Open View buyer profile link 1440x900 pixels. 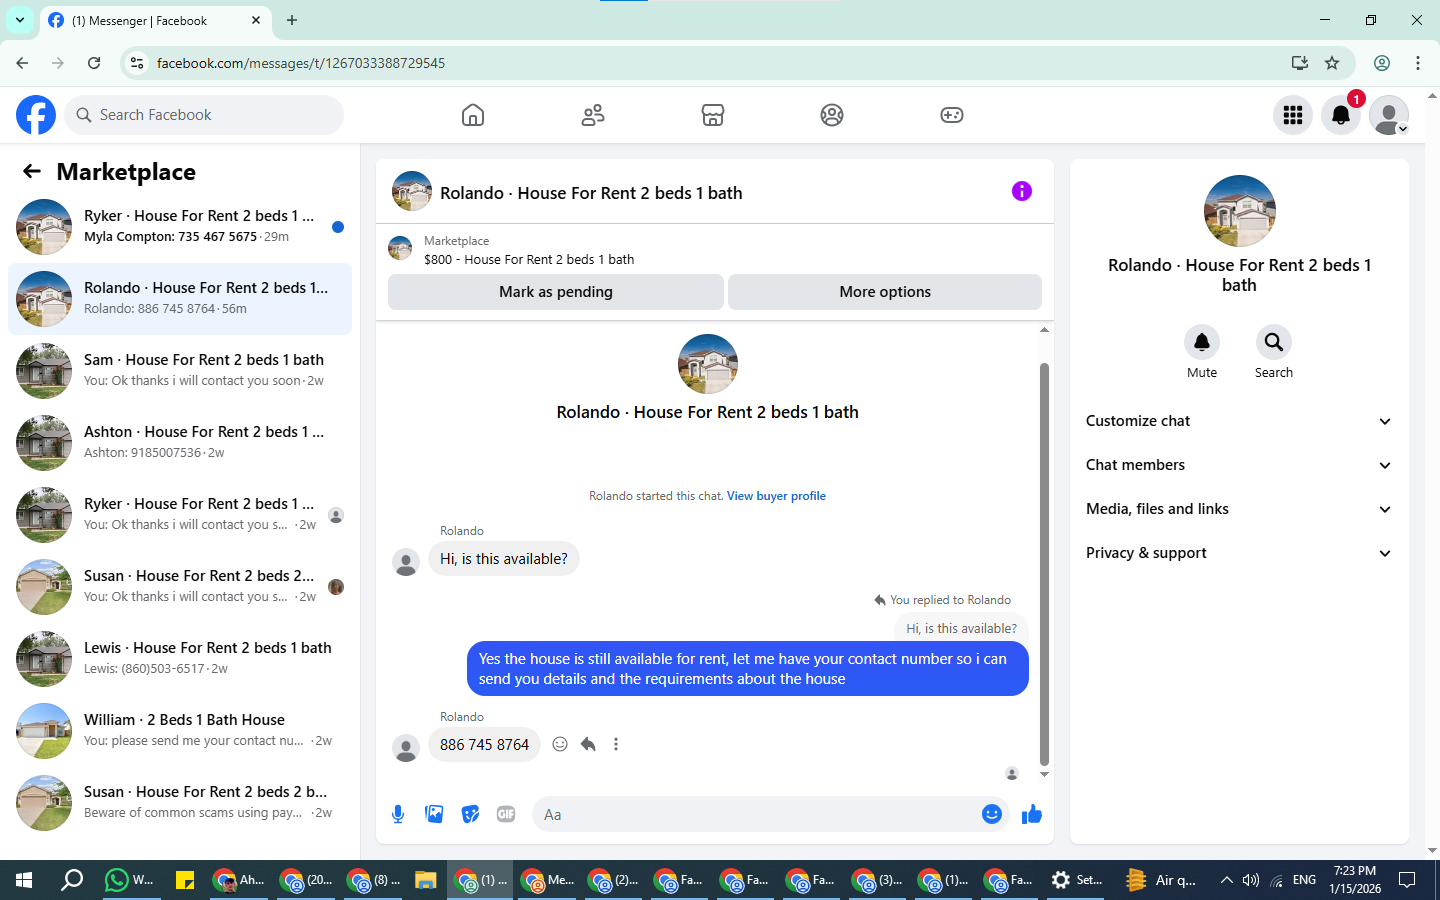point(776,496)
